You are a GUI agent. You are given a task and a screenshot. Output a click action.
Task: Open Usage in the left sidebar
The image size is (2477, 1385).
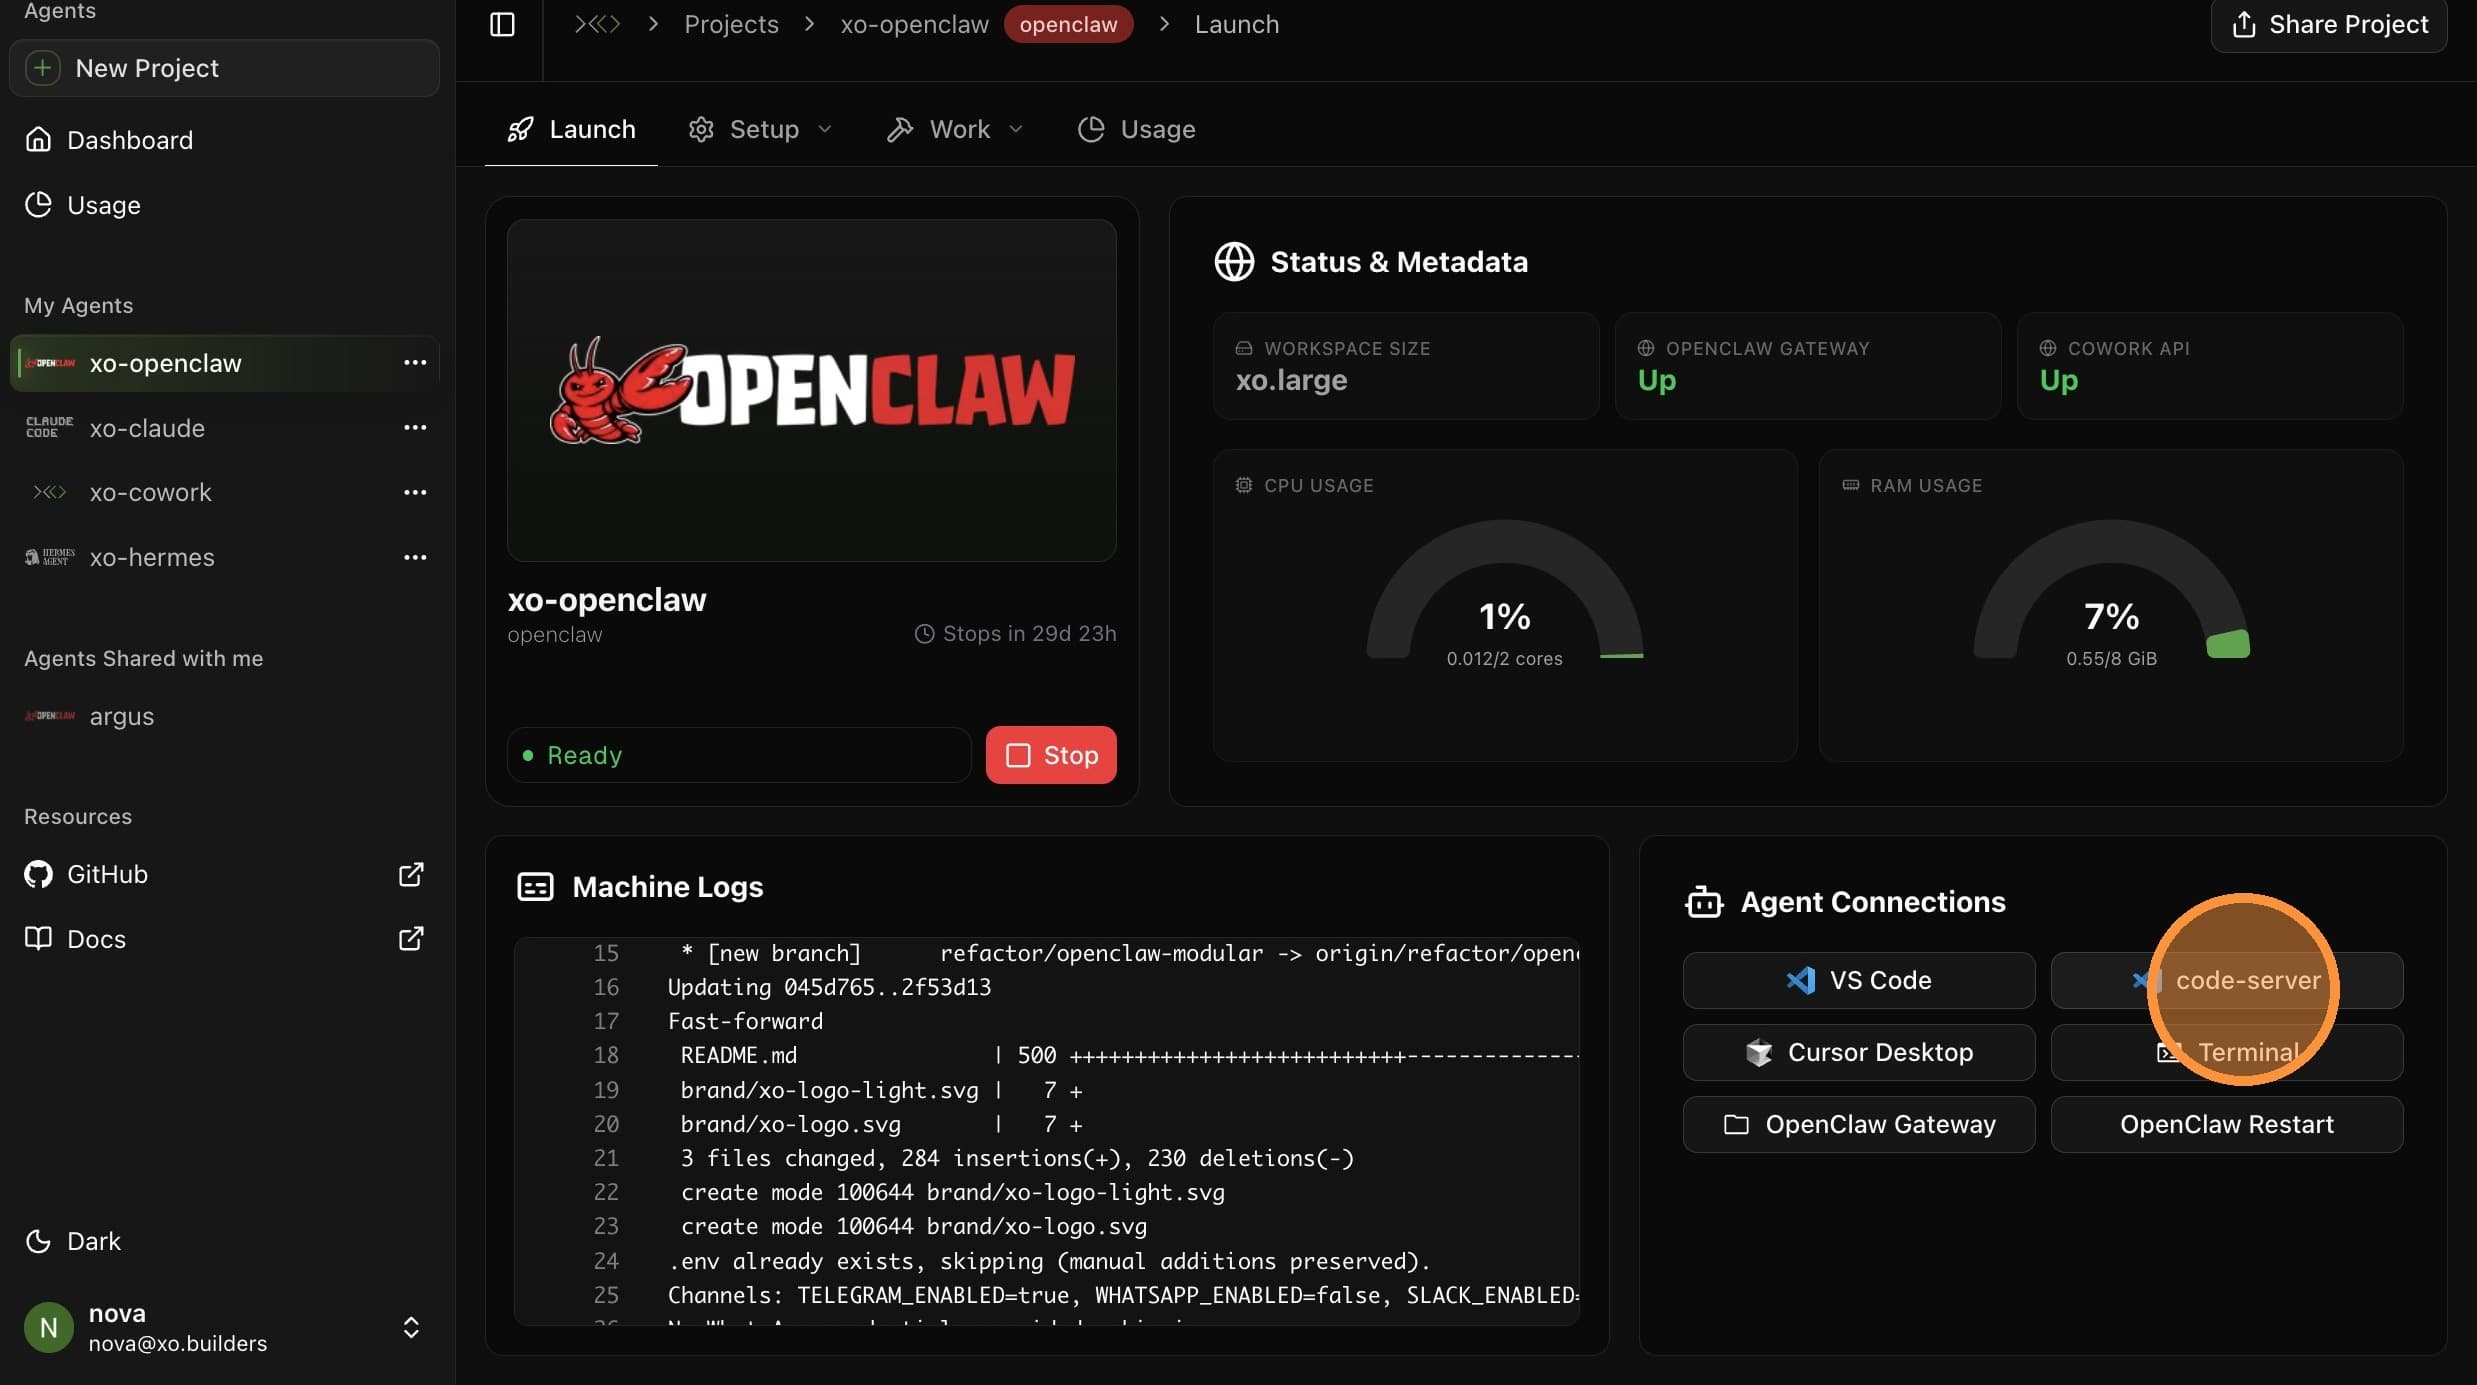224,205
